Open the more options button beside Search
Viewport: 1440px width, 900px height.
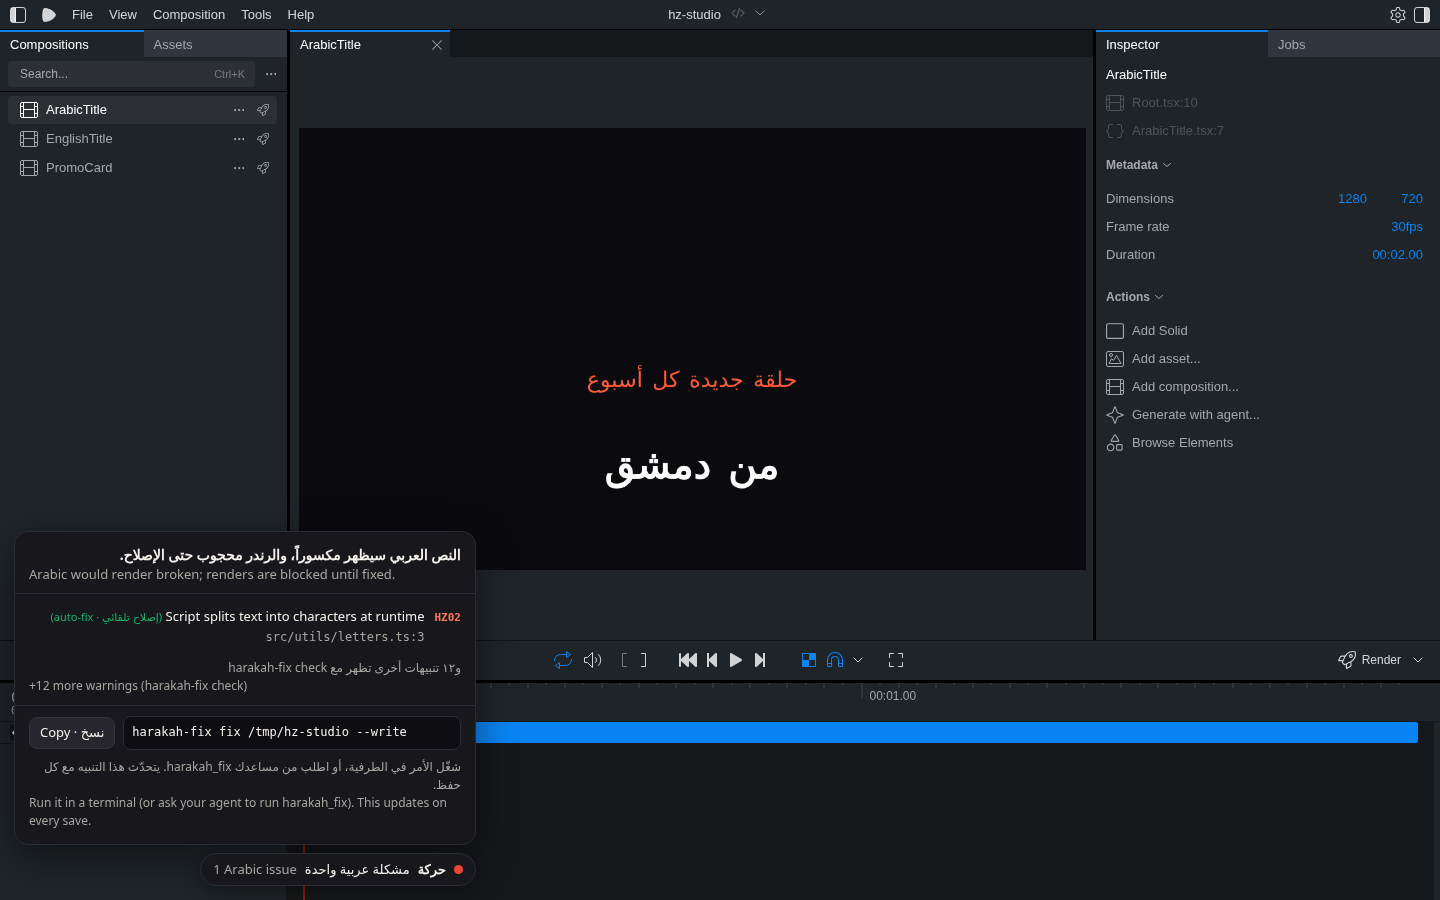coord(271,74)
